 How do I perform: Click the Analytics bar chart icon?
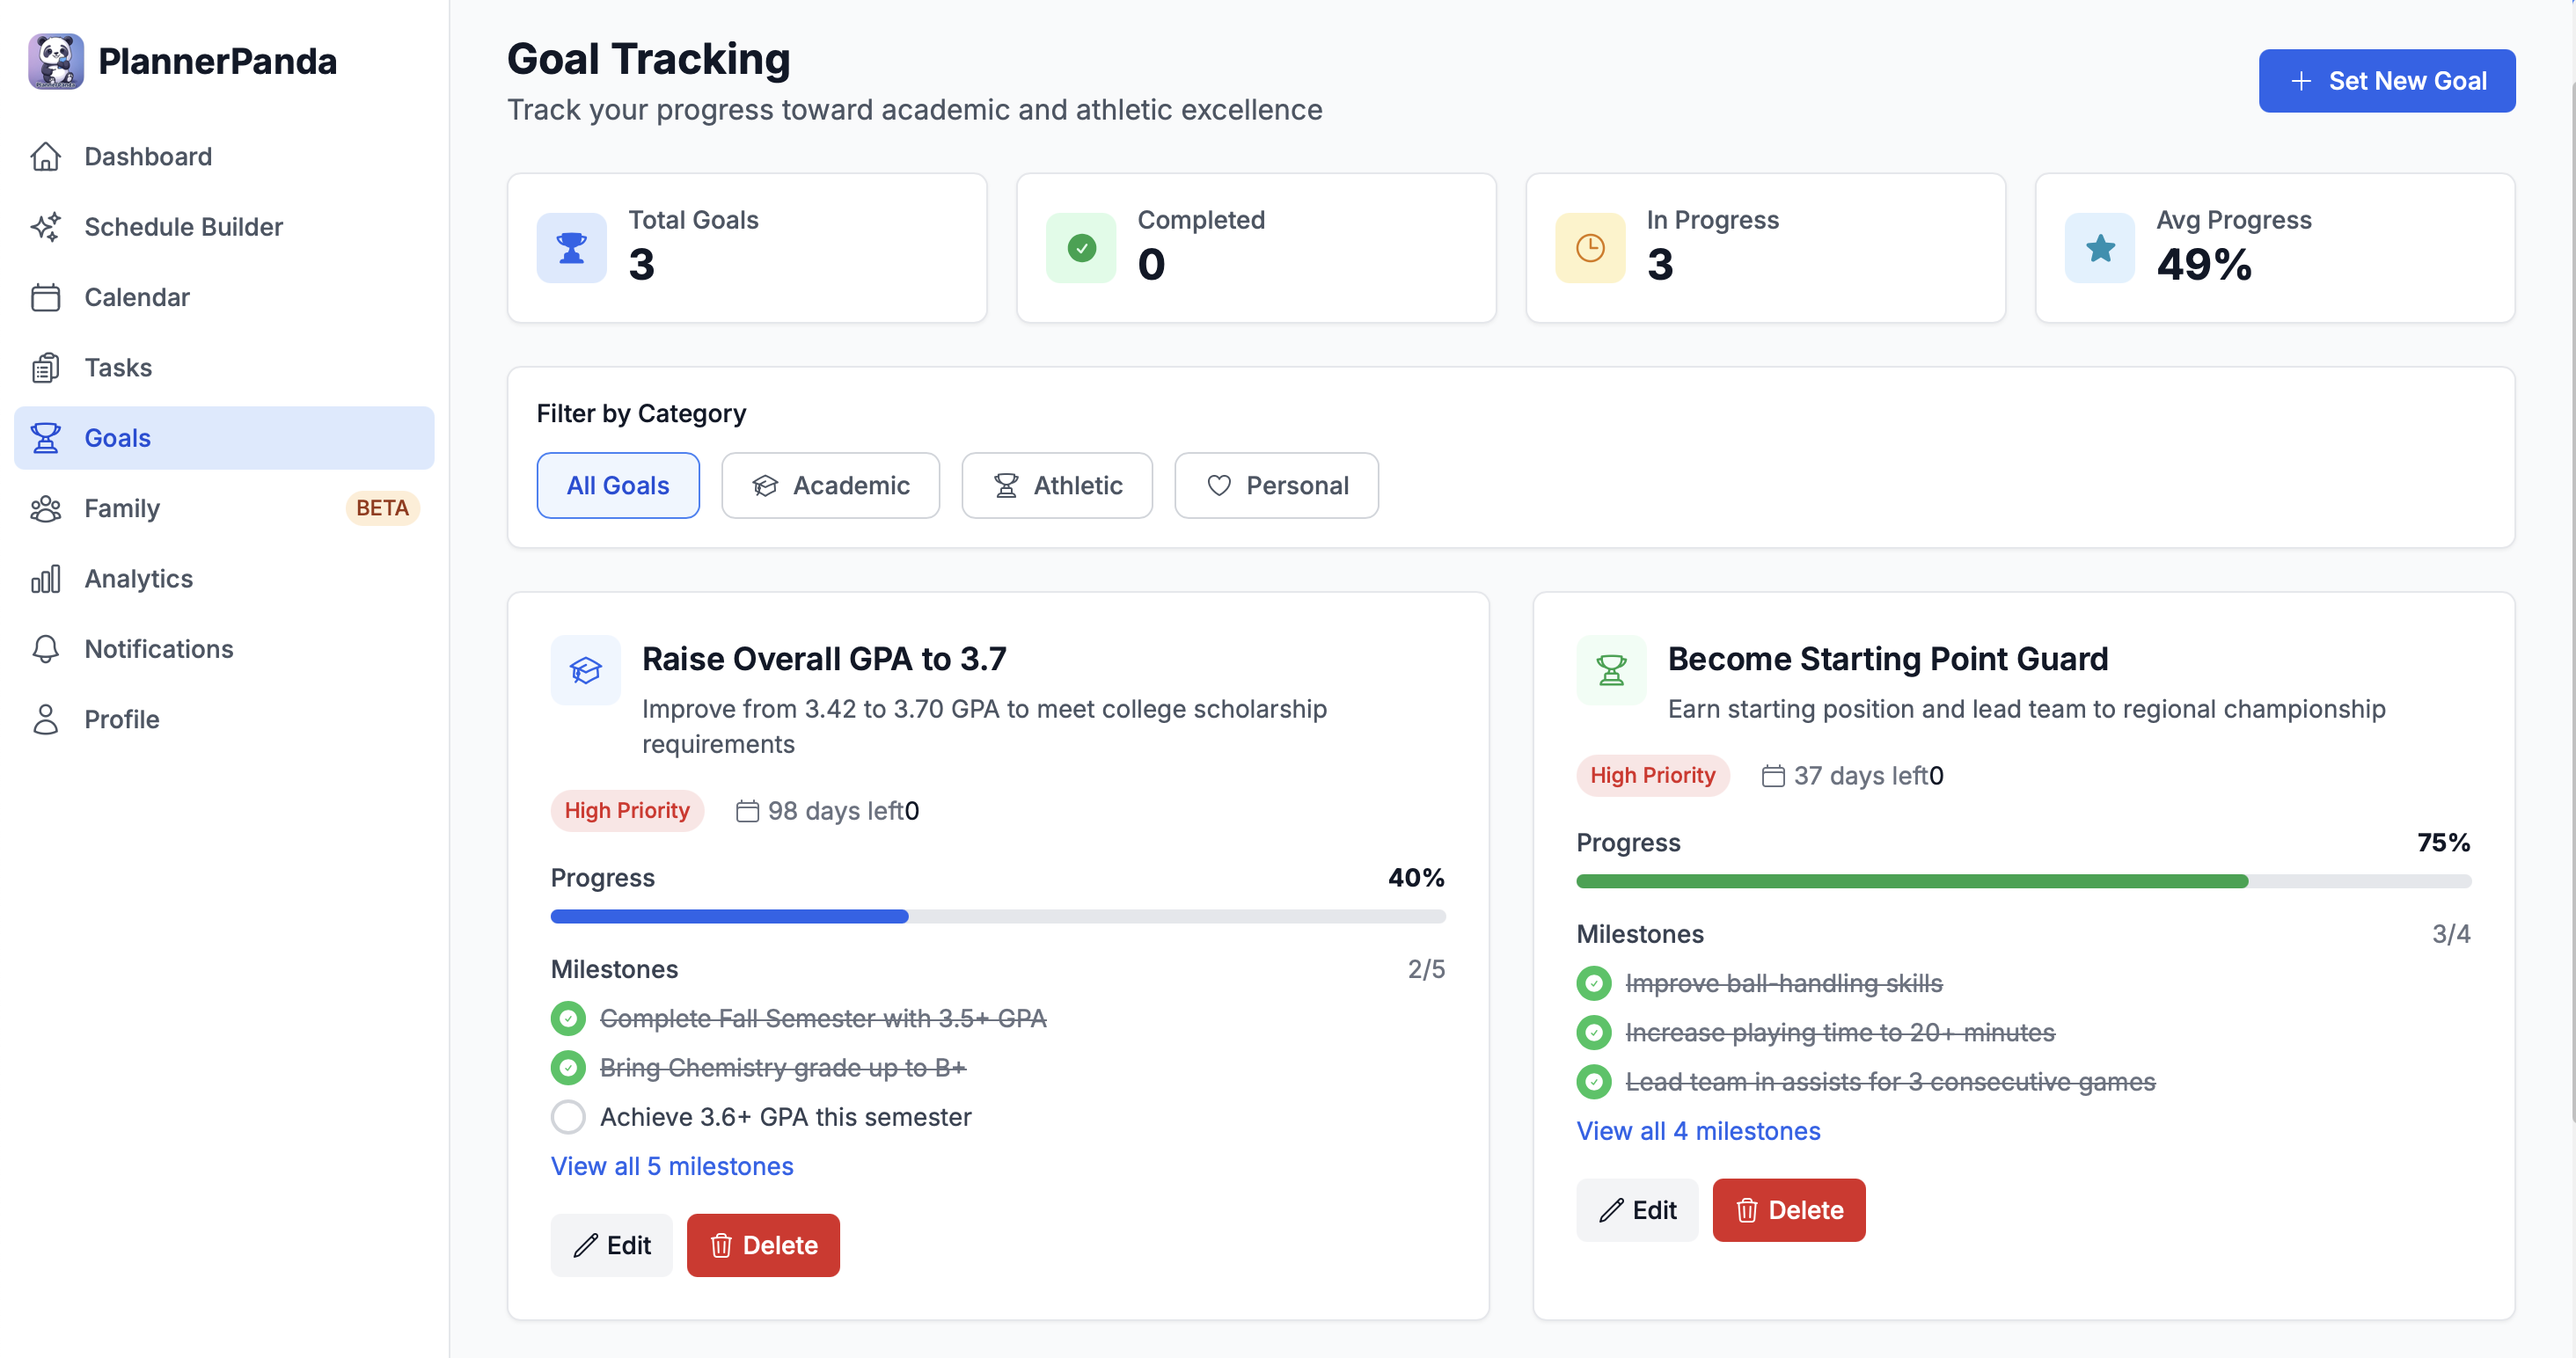coord(46,579)
